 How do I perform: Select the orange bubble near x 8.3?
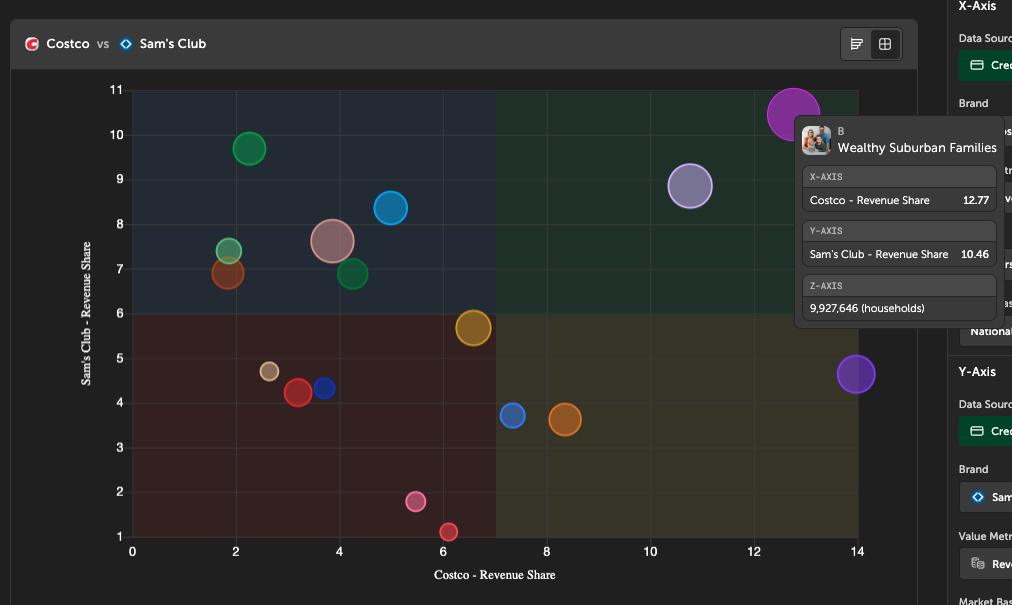[x=565, y=420]
